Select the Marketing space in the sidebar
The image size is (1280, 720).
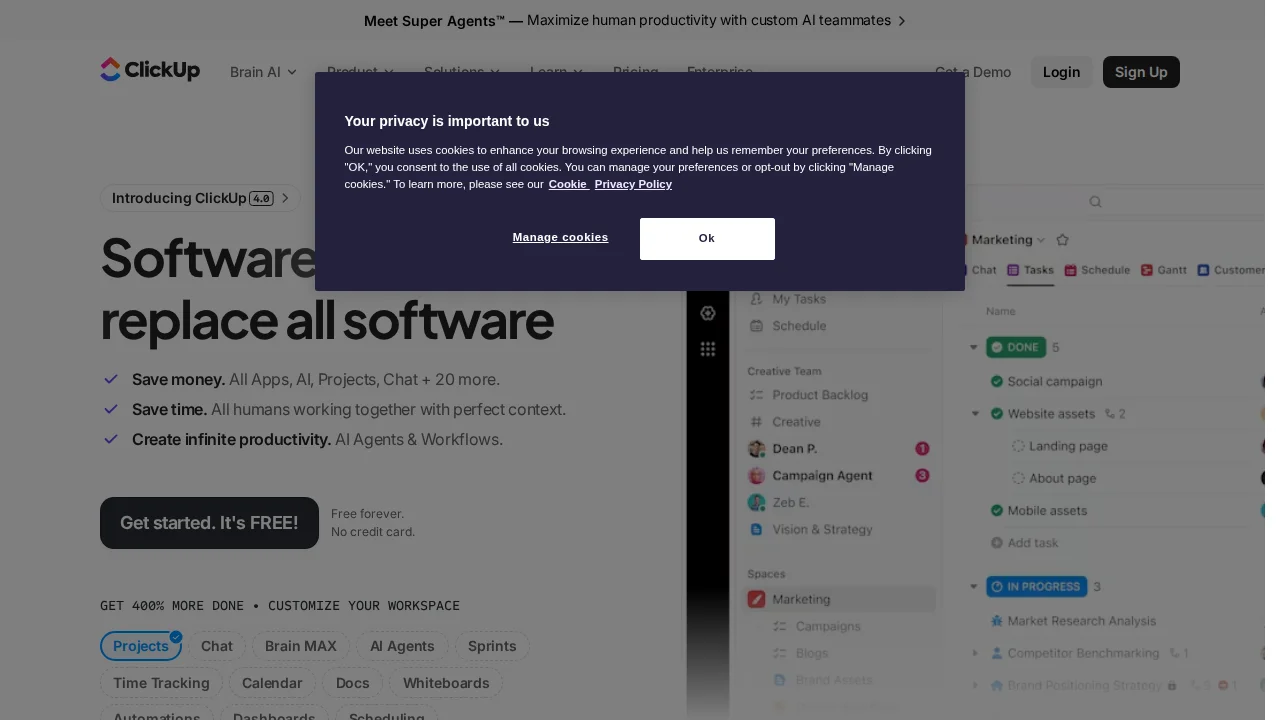840,600
